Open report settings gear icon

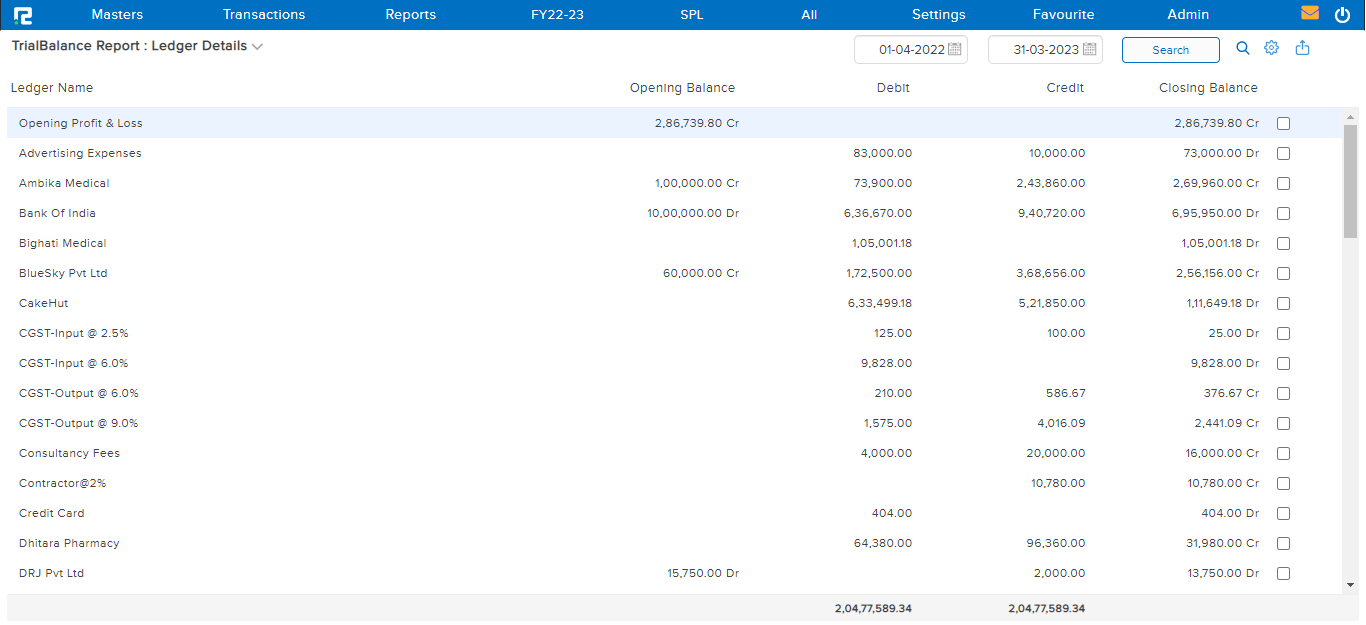[x=1272, y=48]
